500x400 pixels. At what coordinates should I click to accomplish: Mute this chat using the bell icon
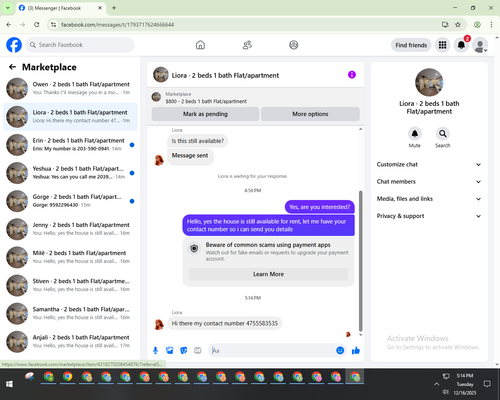point(415,134)
